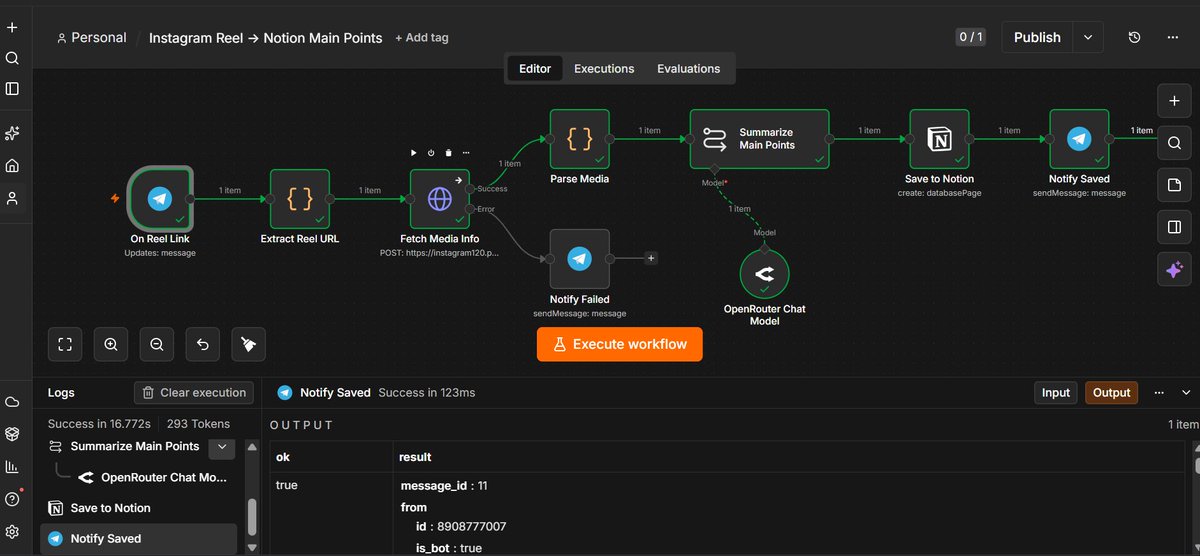Select Summarize Main Points in logs list
The image size is (1200, 556).
(135, 447)
